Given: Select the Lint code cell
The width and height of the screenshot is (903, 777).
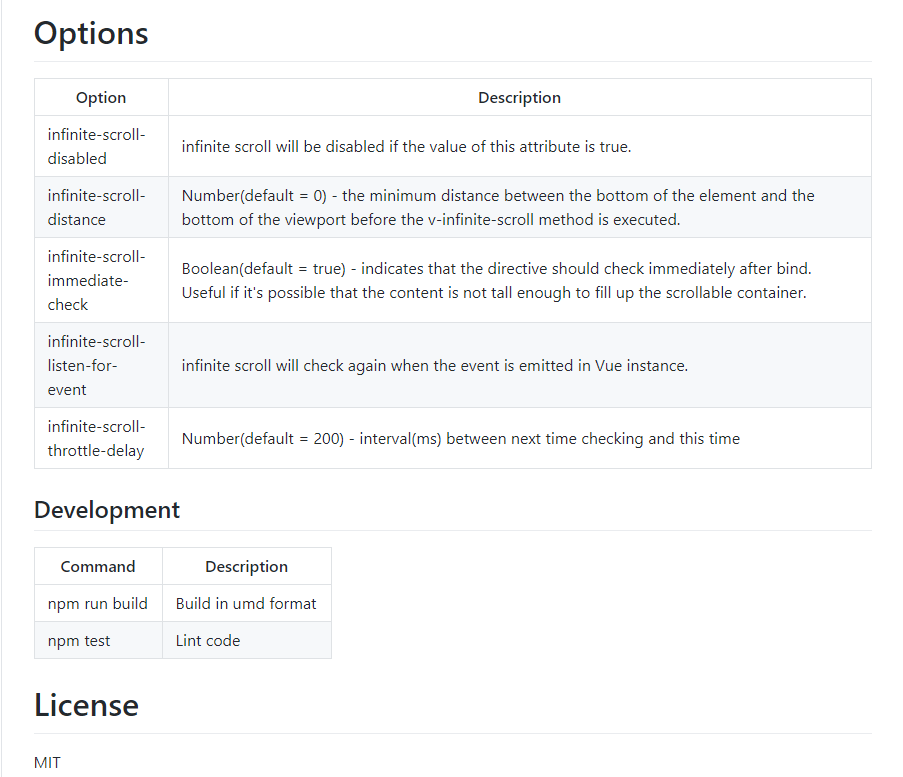Looking at the screenshot, I should click(246, 640).
